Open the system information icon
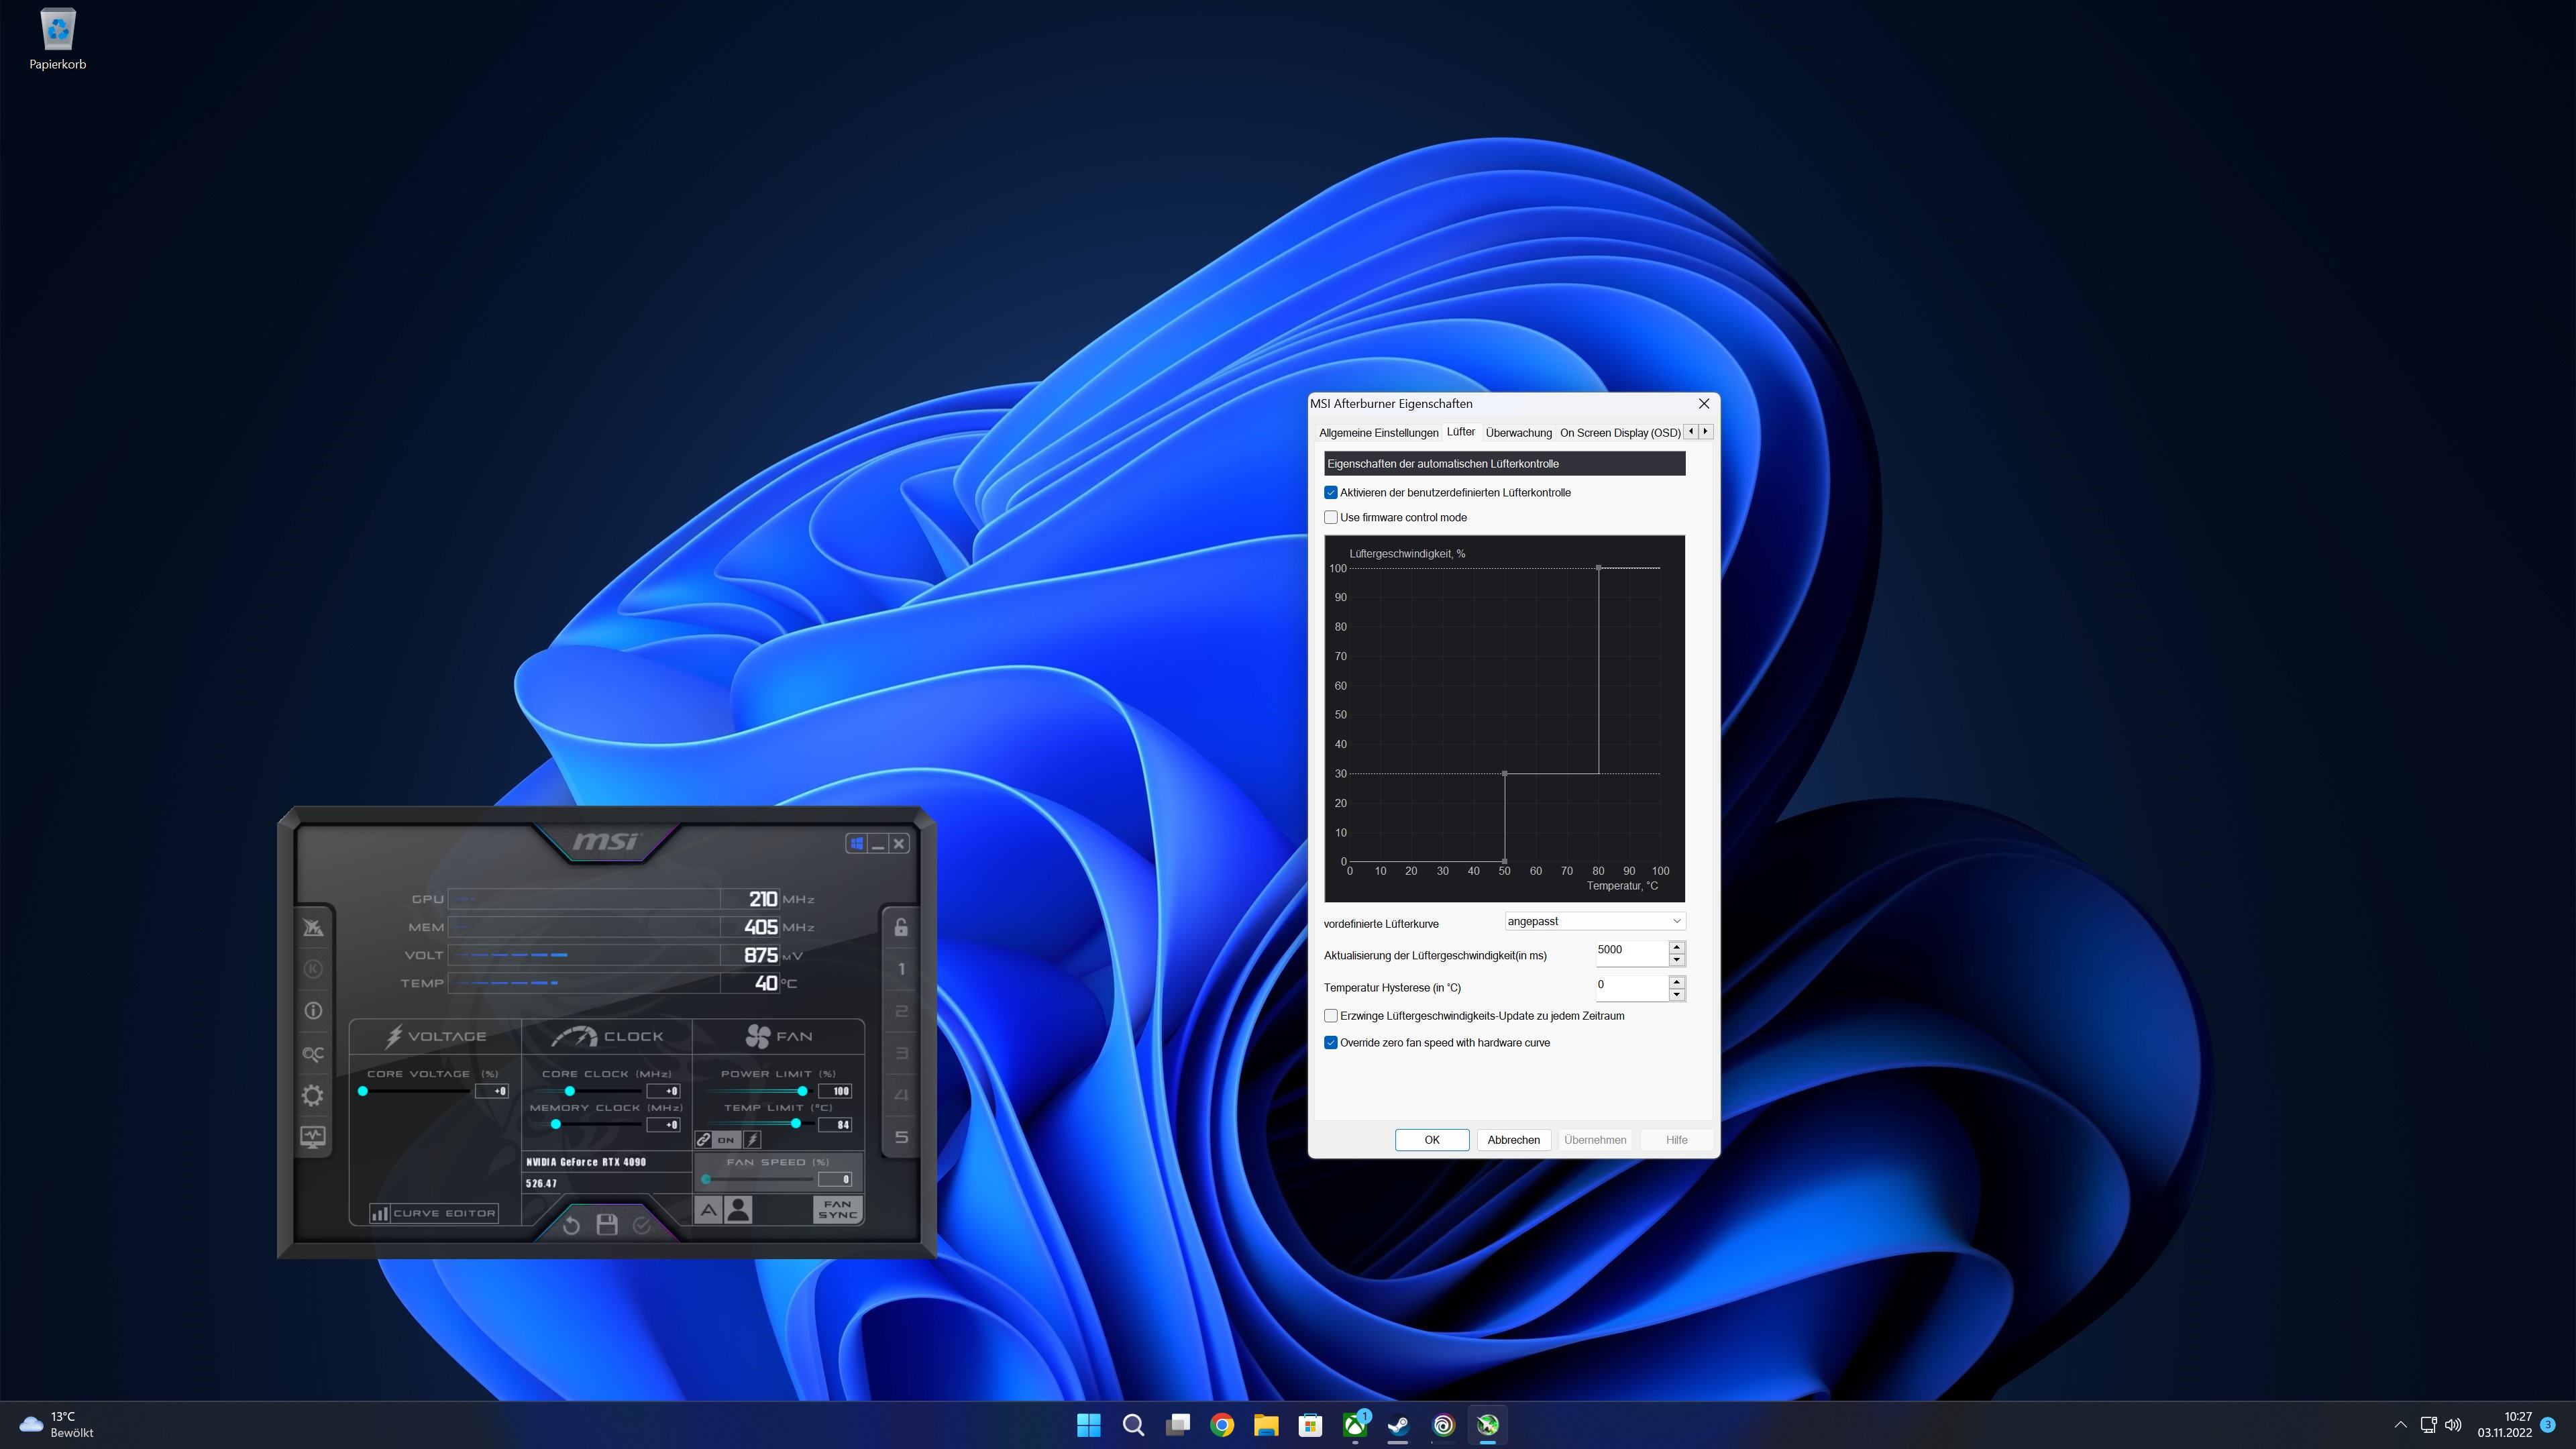Screen dimensions: 2576x1449 tap(313, 1011)
